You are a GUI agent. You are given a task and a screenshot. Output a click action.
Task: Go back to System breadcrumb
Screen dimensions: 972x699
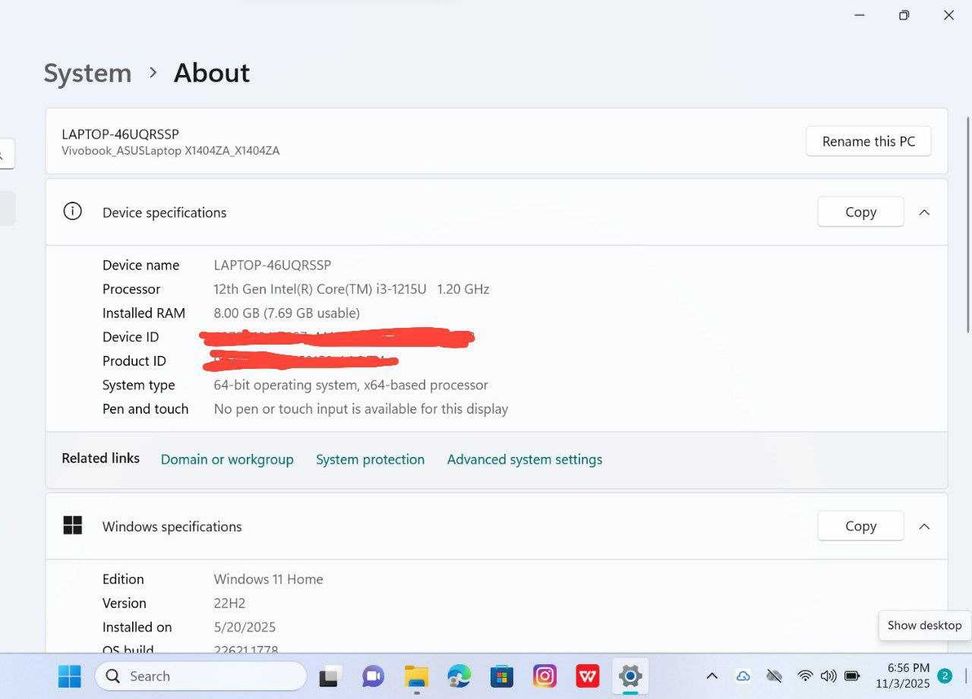[x=87, y=73]
